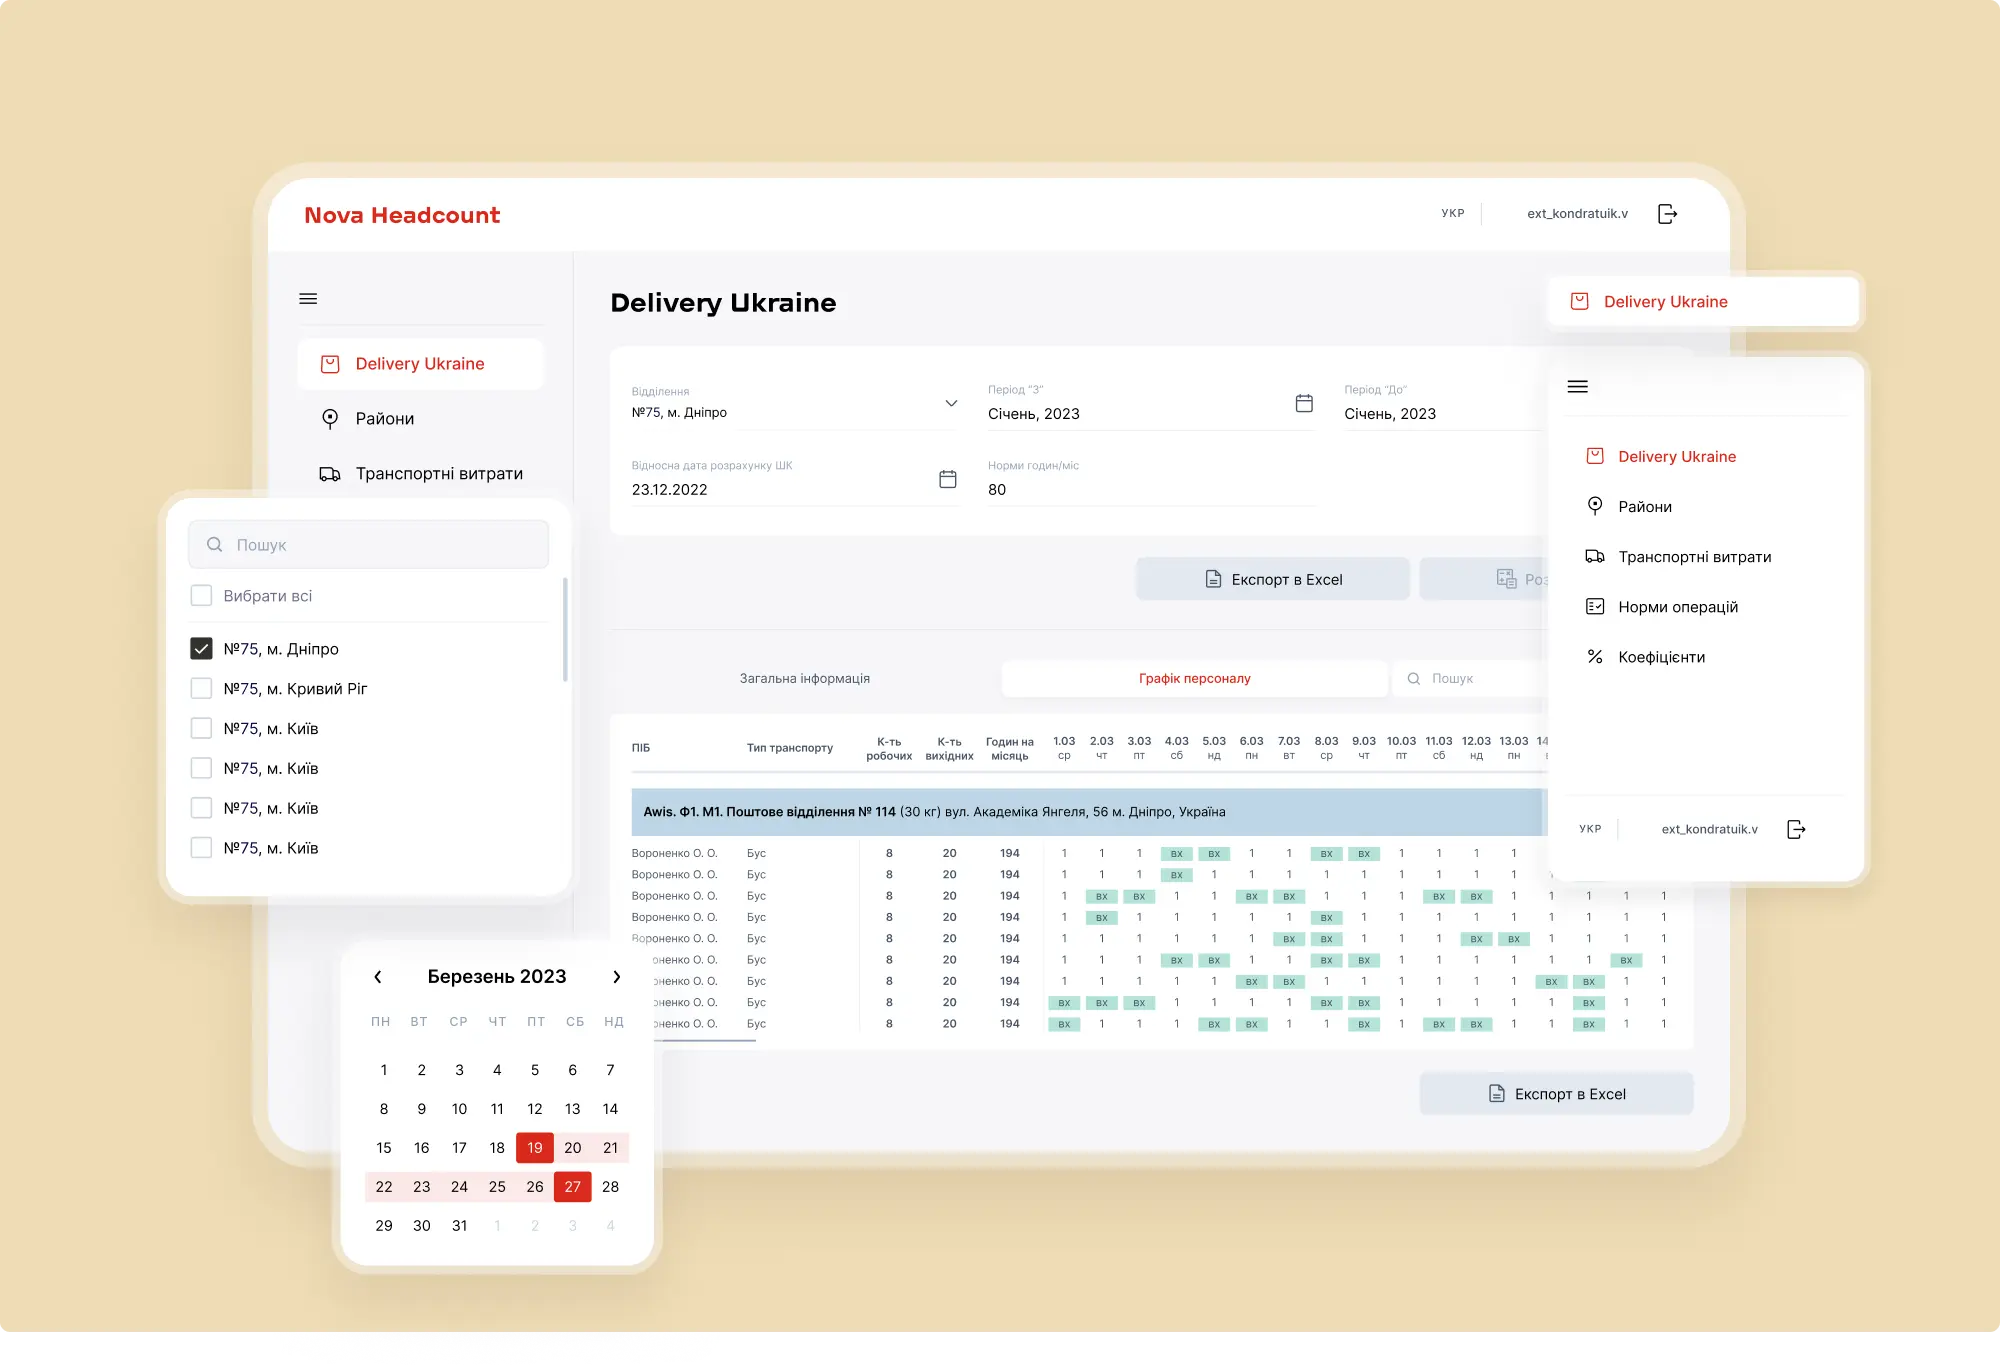Select March 19 in the calendar

coord(535,1148)
